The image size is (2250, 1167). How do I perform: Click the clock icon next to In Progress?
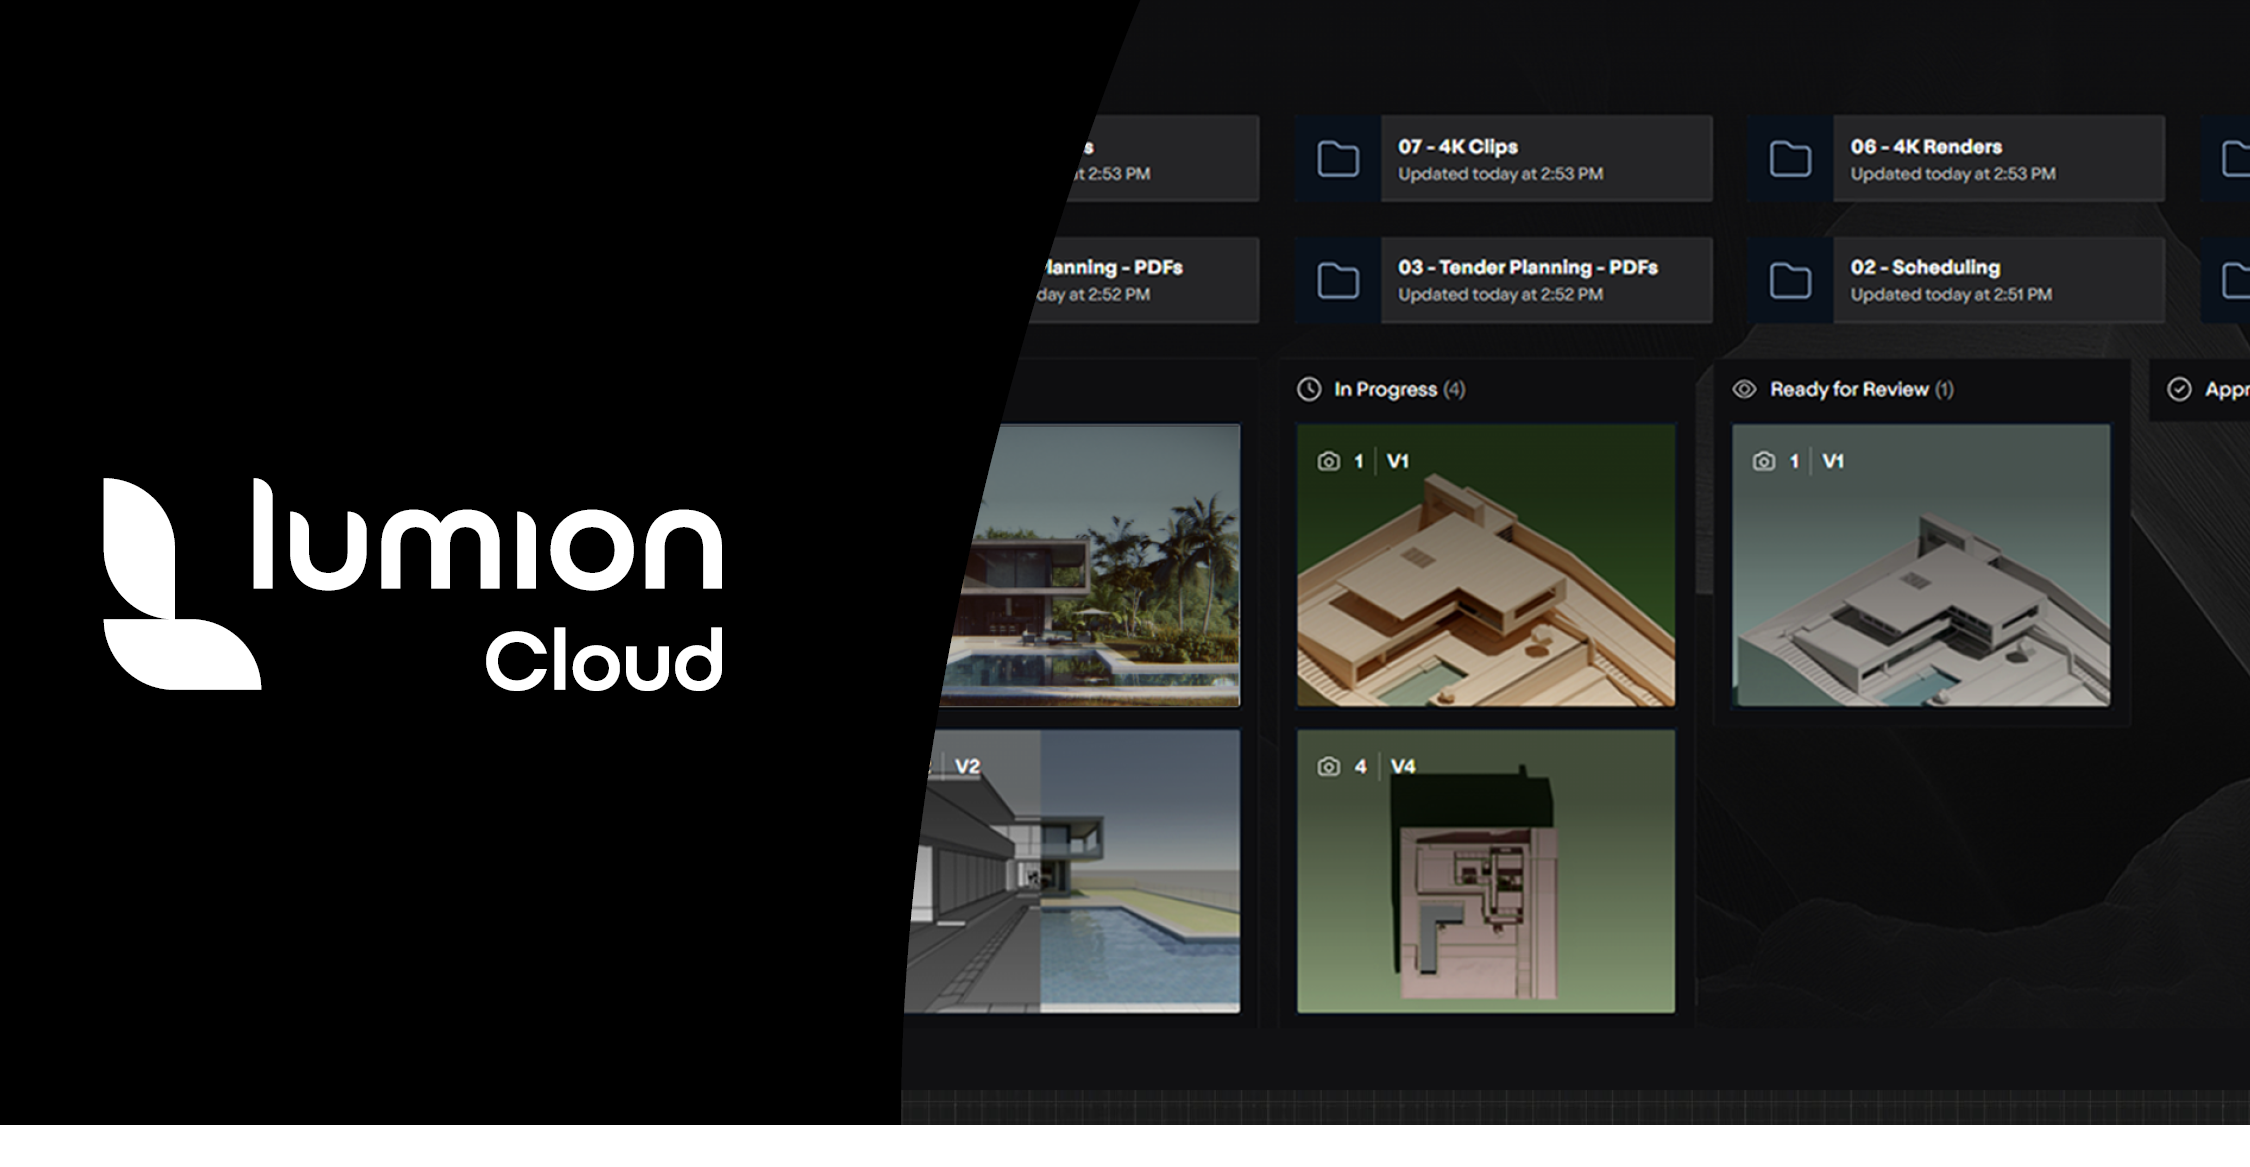coord(1309,389)
